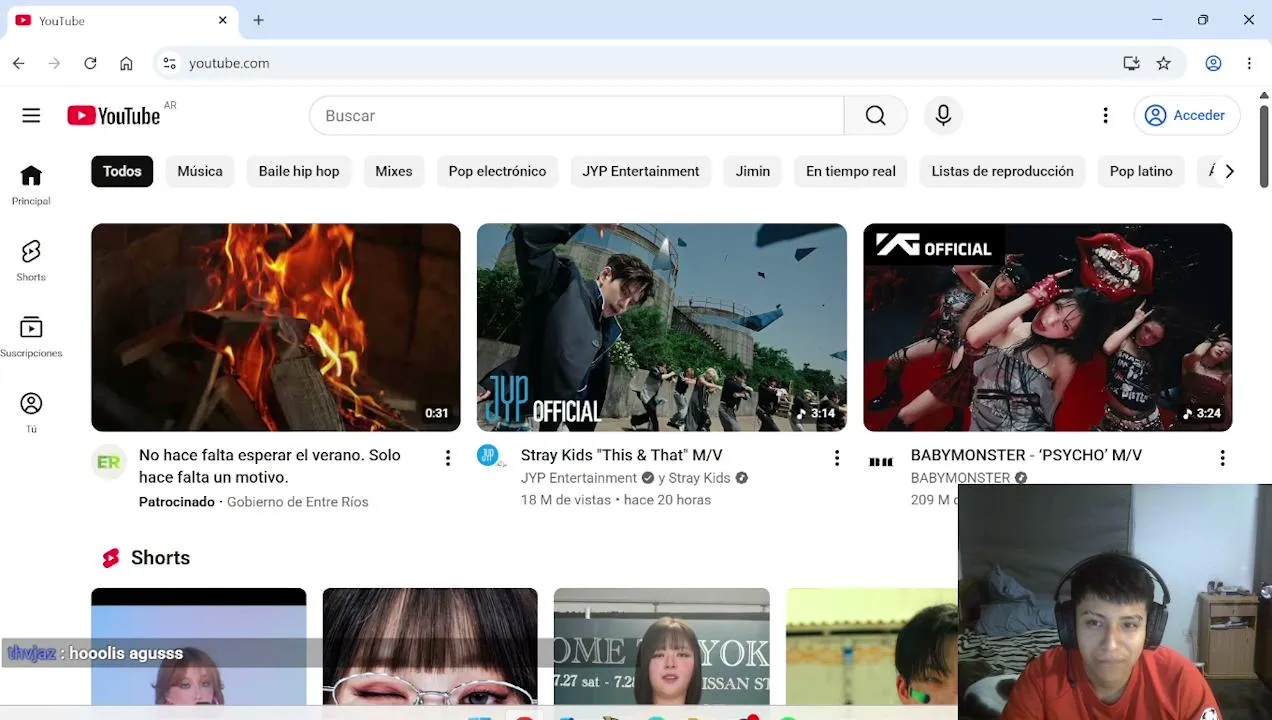
Task: Go back with browser back arrow
Action: coord(18,63)
